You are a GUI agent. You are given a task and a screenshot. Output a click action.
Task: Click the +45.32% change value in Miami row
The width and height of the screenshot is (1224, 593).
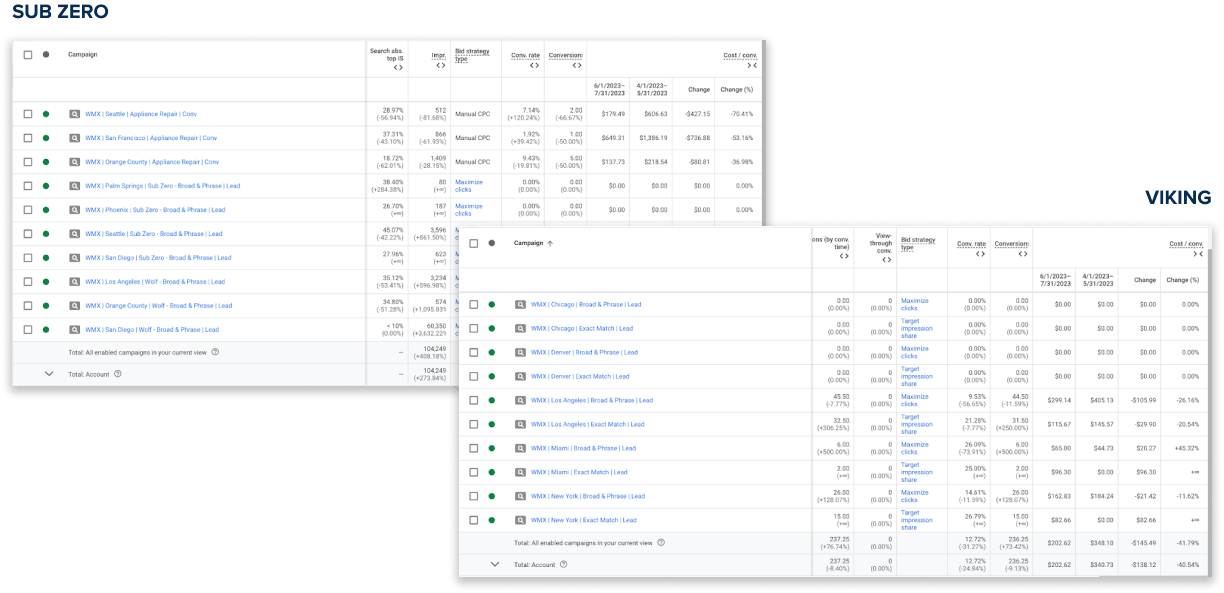click(x=1186, y=448)
